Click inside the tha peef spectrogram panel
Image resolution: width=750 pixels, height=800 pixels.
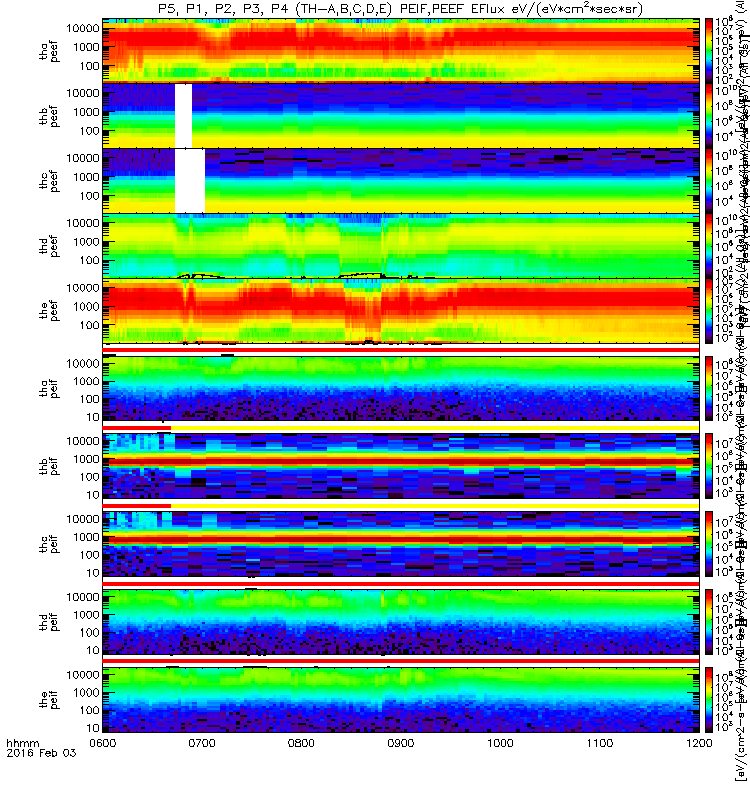[x=401, y=51]
